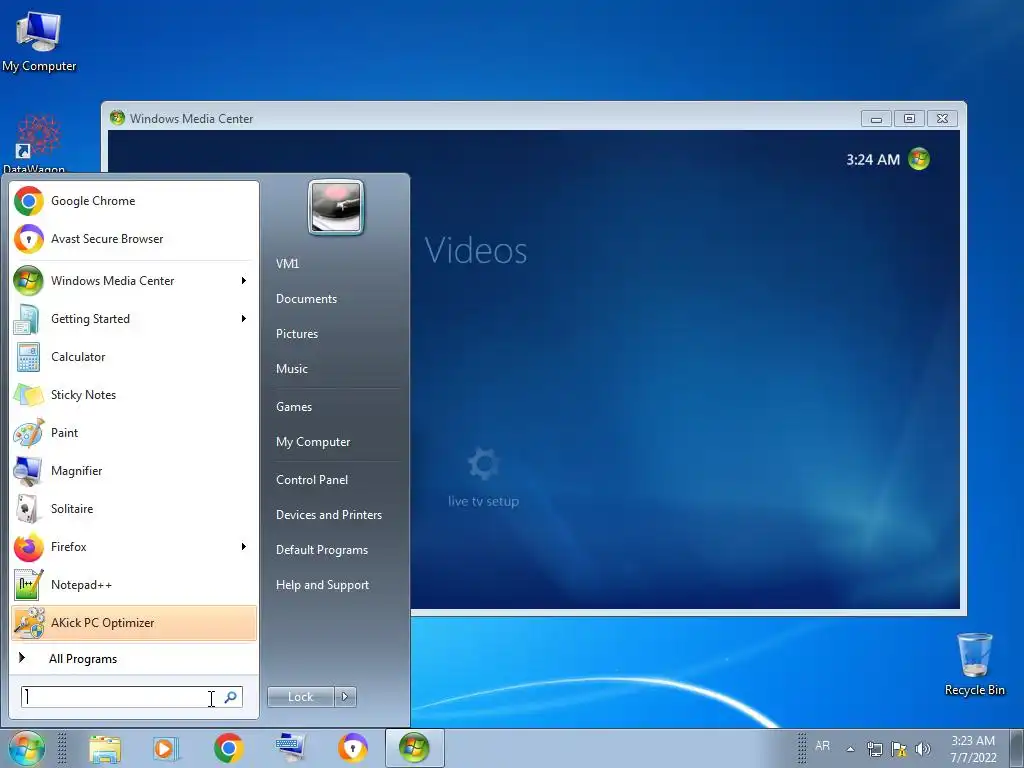The height and width of the screenshot is (768, 1024).
Task: Open Google Chrome from Start menu list
Action: coord(134,200)
